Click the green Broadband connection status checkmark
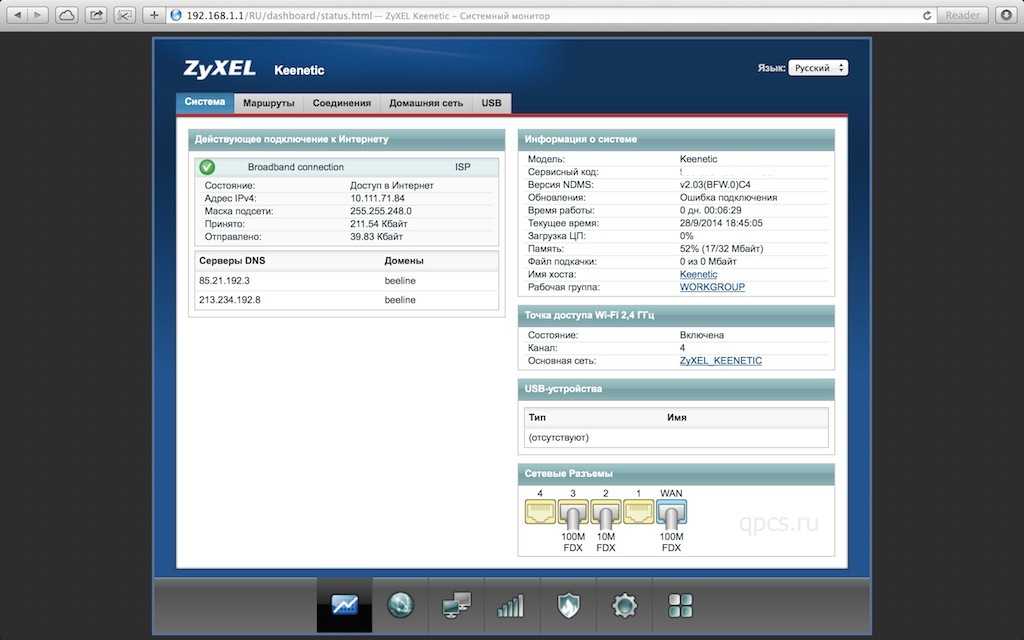This screenshot has height=640, width=1024. (207, 167)
